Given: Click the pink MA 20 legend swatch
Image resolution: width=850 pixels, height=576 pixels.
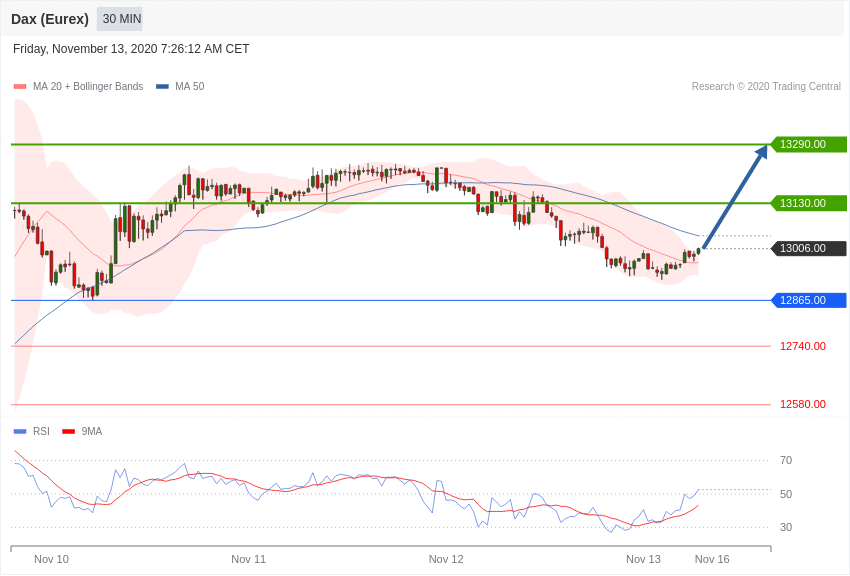Looking at the screenshot, I should [20, 87].
